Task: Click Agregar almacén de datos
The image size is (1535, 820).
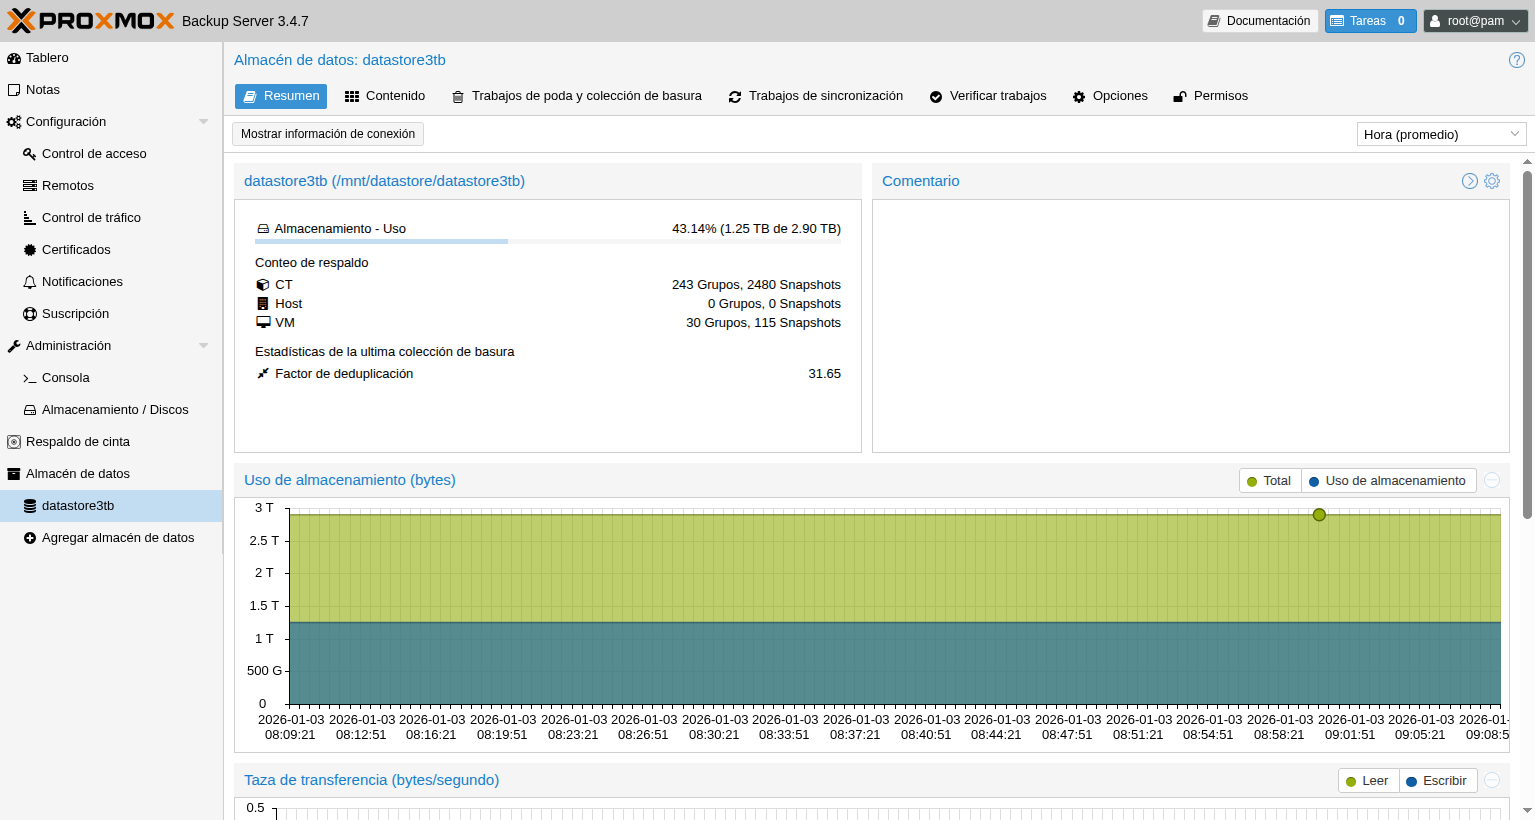Action: click(117, 538)
